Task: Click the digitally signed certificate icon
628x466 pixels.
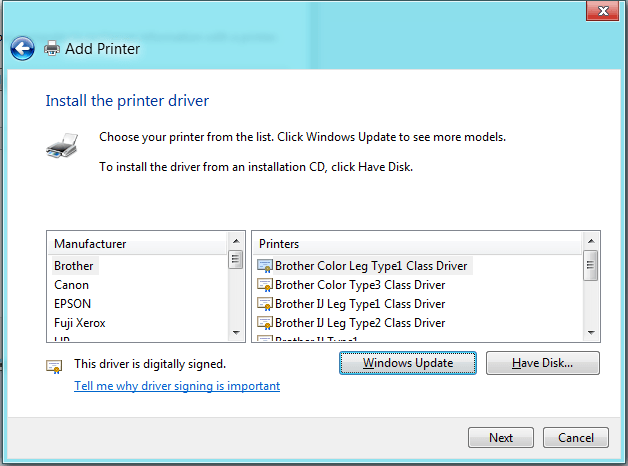Action: pos(54,366)
